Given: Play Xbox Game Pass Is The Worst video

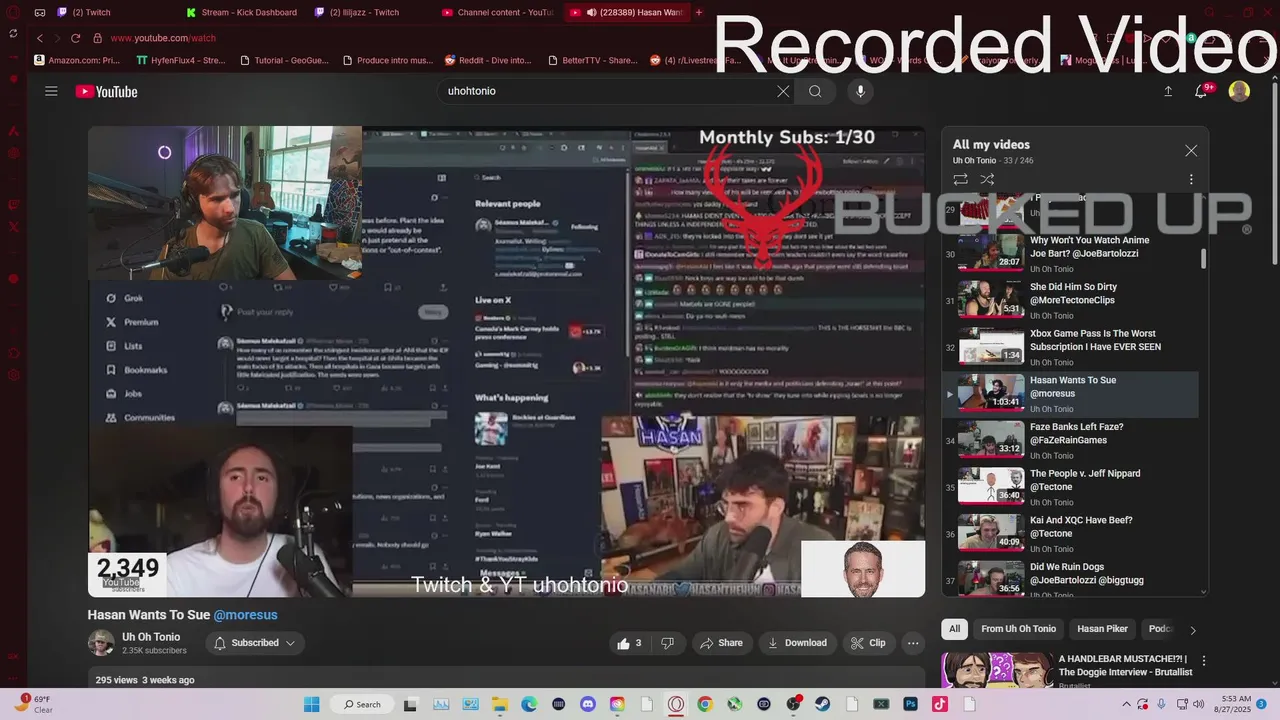Looking at the screenshot, I should point(1071,347).
